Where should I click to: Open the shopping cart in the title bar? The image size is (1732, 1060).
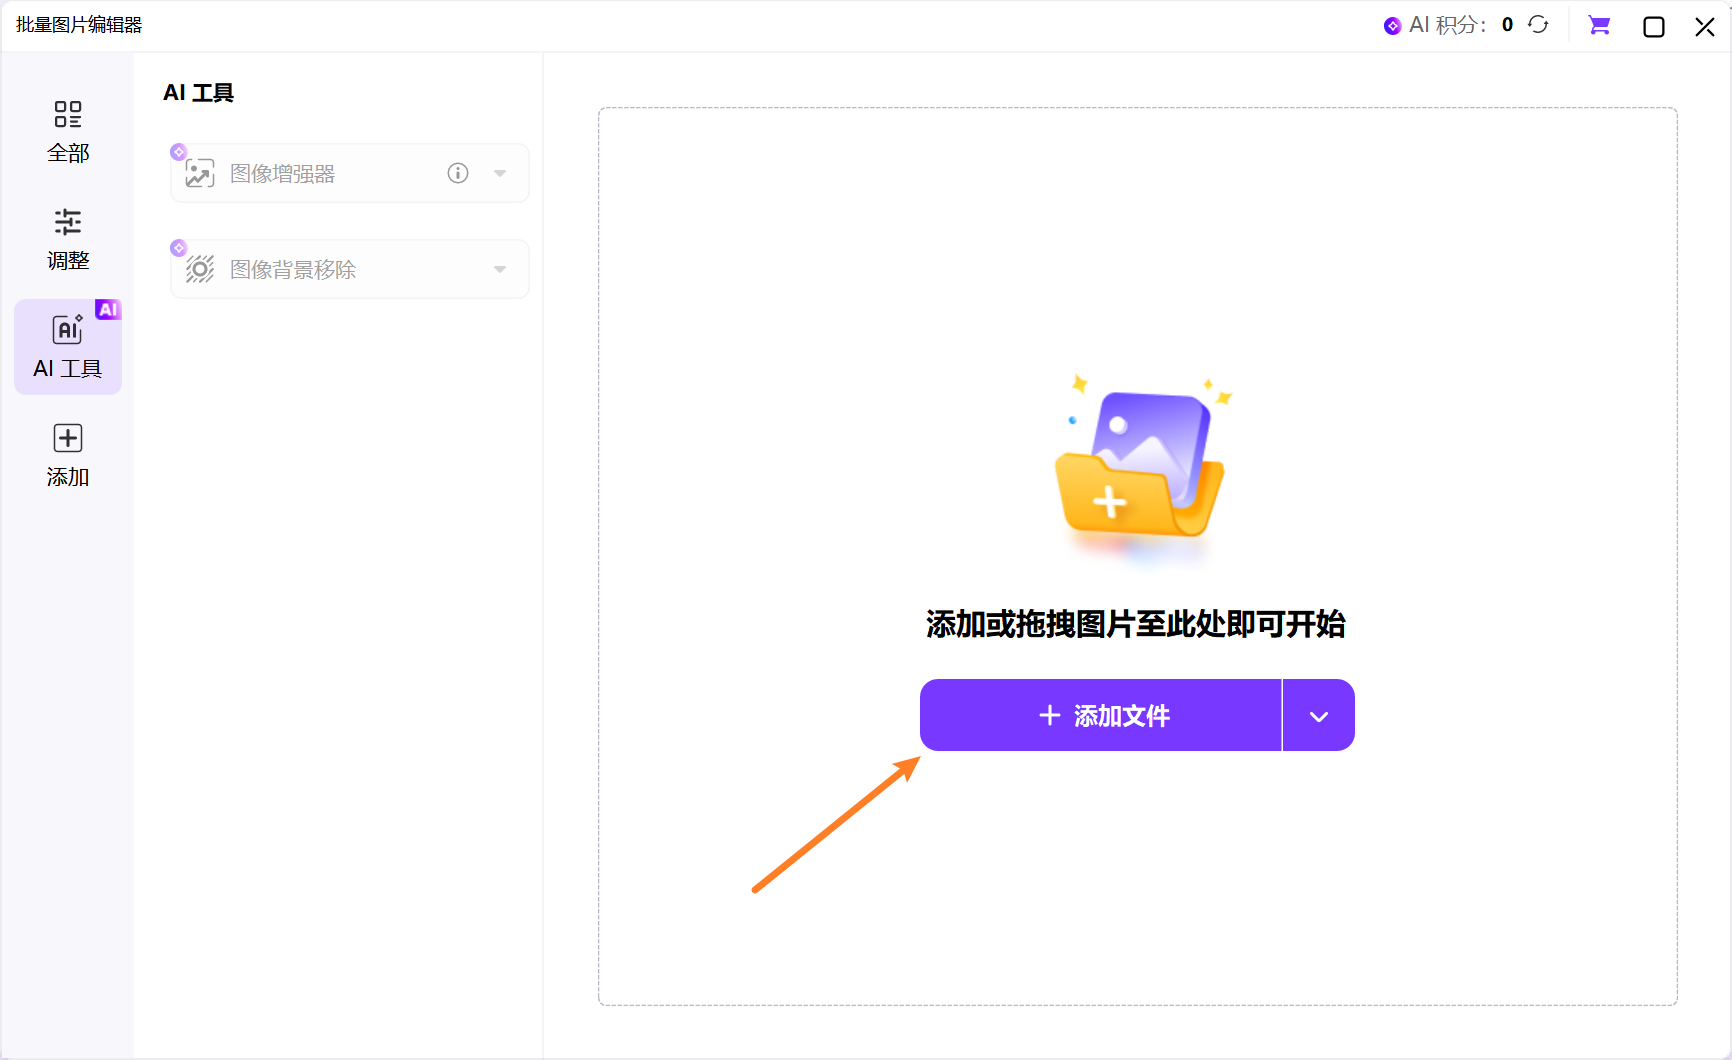tap(1599, 25)
